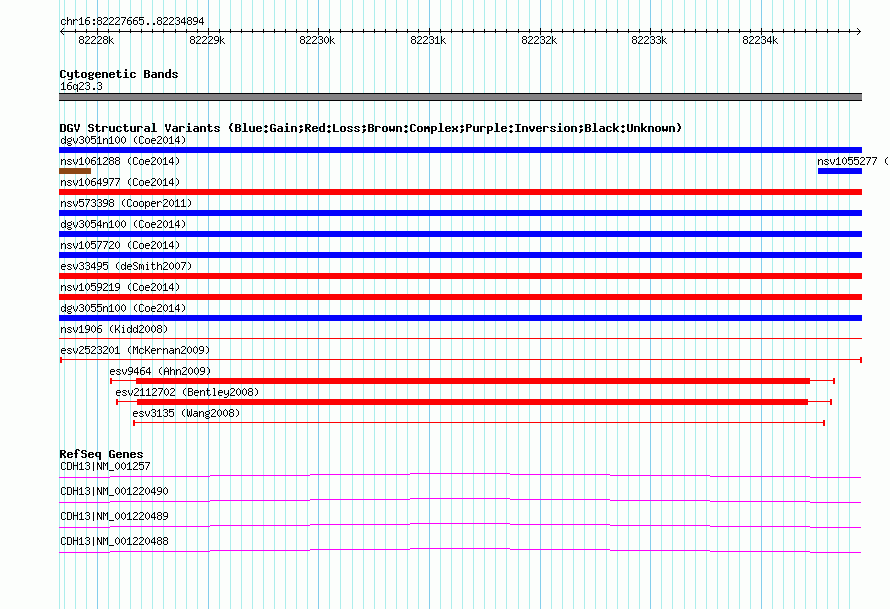890x609 pixels.
Task: Select the 82233k ruler tick label
Action: pyautogui.click(x=649, y=40)
